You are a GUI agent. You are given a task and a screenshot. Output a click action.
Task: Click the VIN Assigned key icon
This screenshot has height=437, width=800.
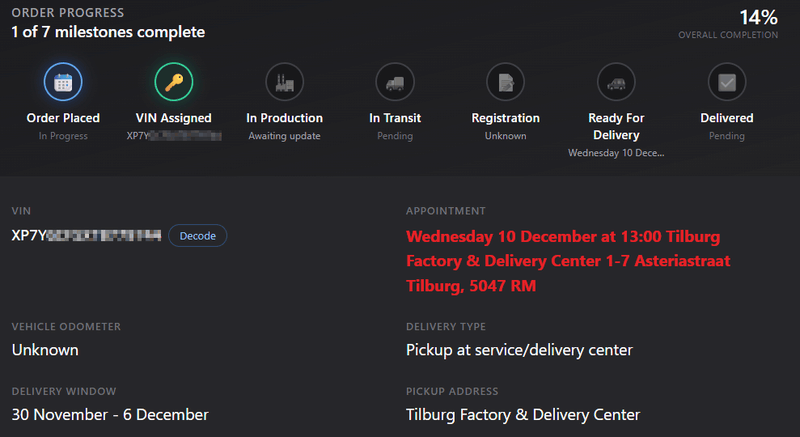point(173,82)
